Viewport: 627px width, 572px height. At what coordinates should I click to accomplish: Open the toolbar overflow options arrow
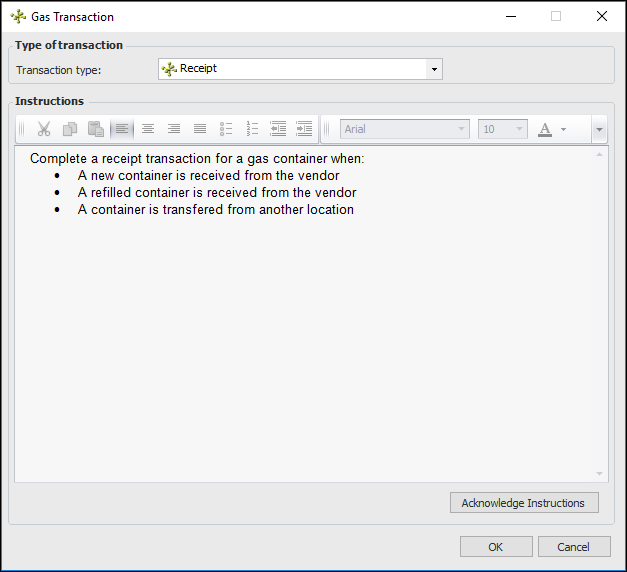point(599,129)
